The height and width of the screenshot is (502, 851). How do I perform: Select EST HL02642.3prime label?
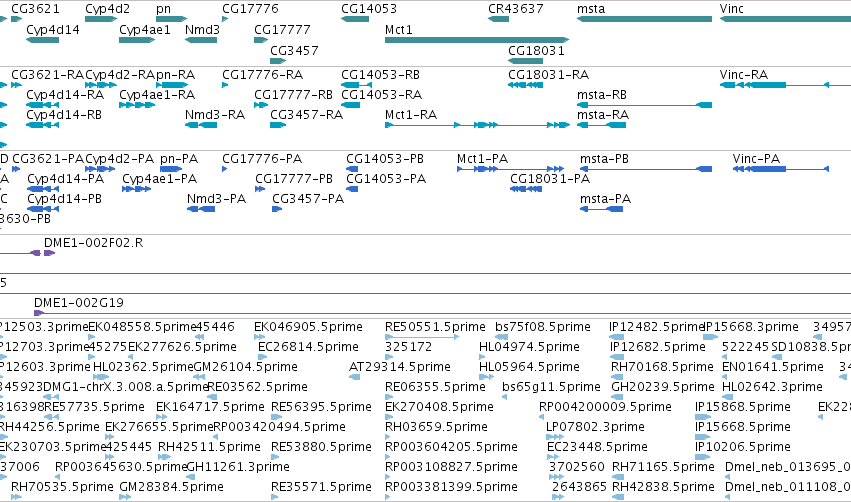[x=772, y=387]
